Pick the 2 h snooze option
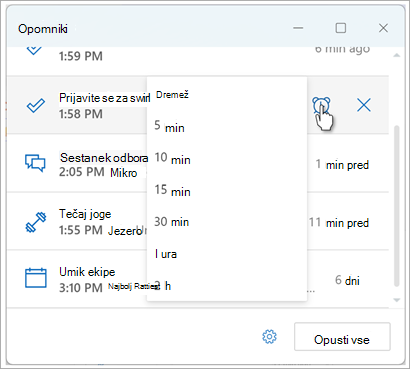 pyautogui.click(x=227, y=286)
